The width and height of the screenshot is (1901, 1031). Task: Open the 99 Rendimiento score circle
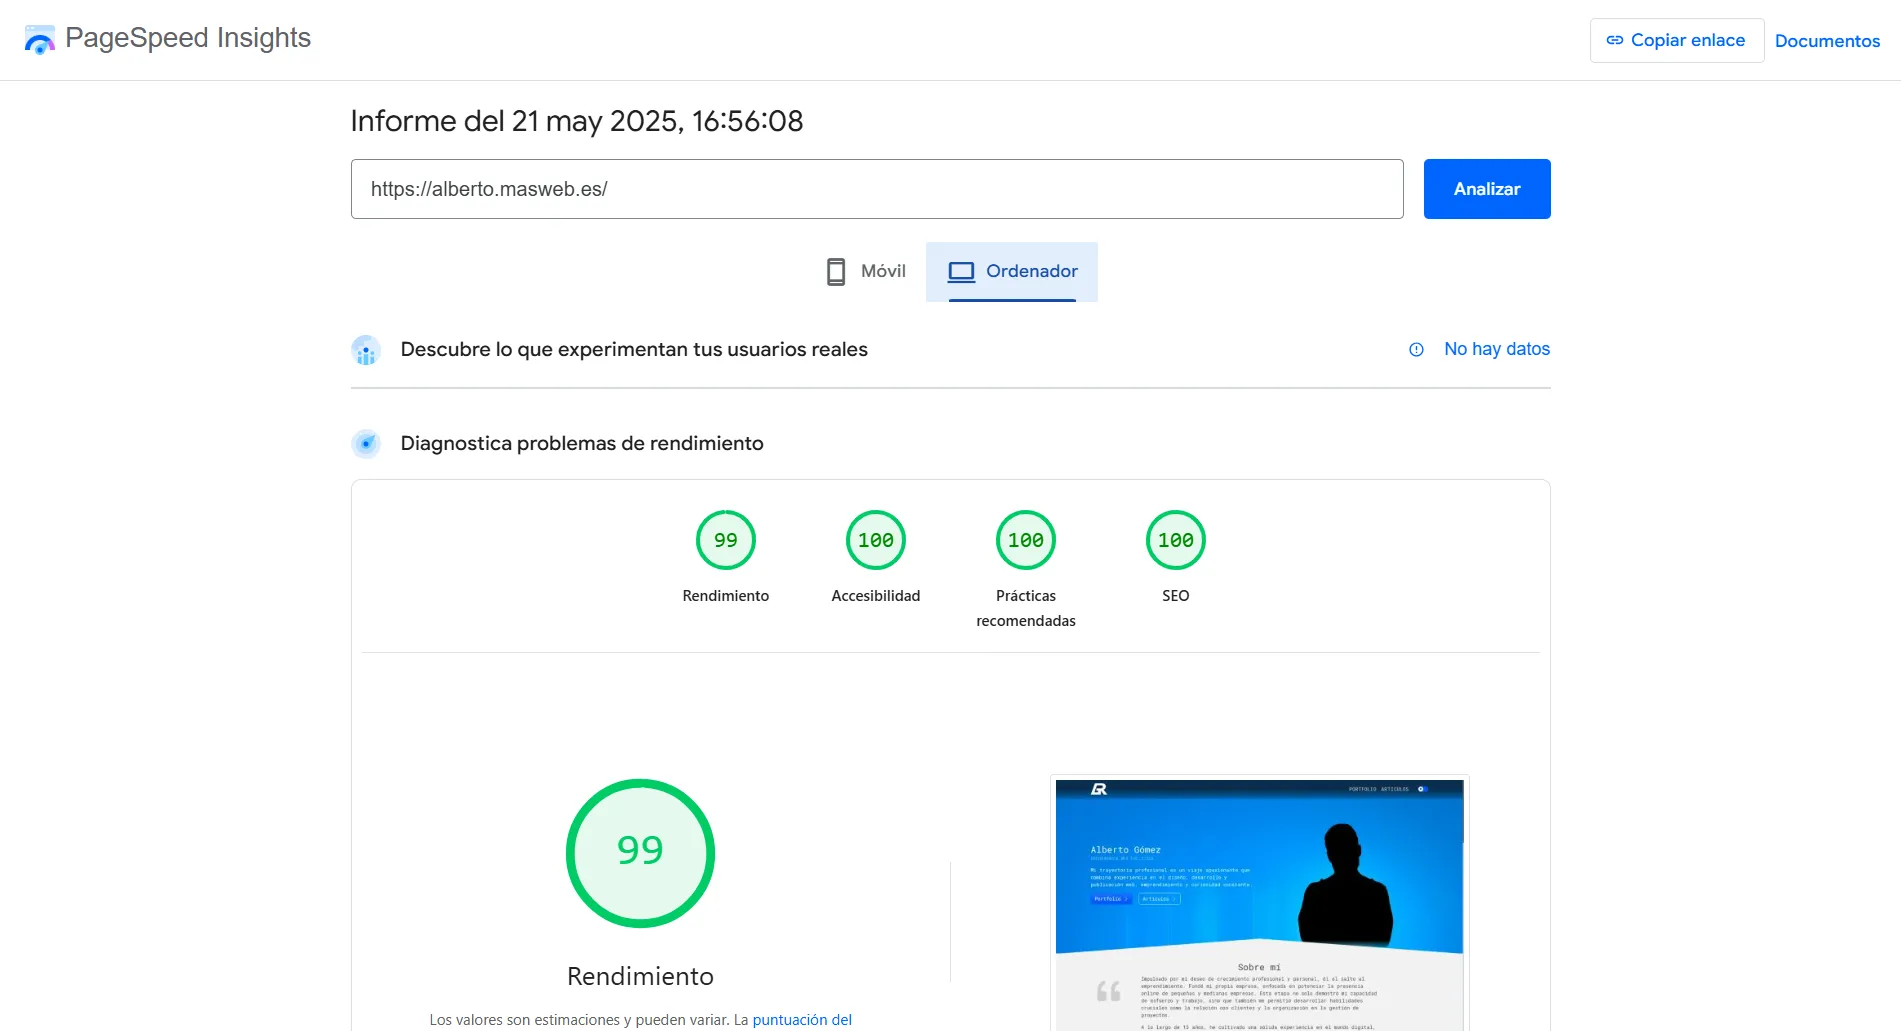click(726, 540)
